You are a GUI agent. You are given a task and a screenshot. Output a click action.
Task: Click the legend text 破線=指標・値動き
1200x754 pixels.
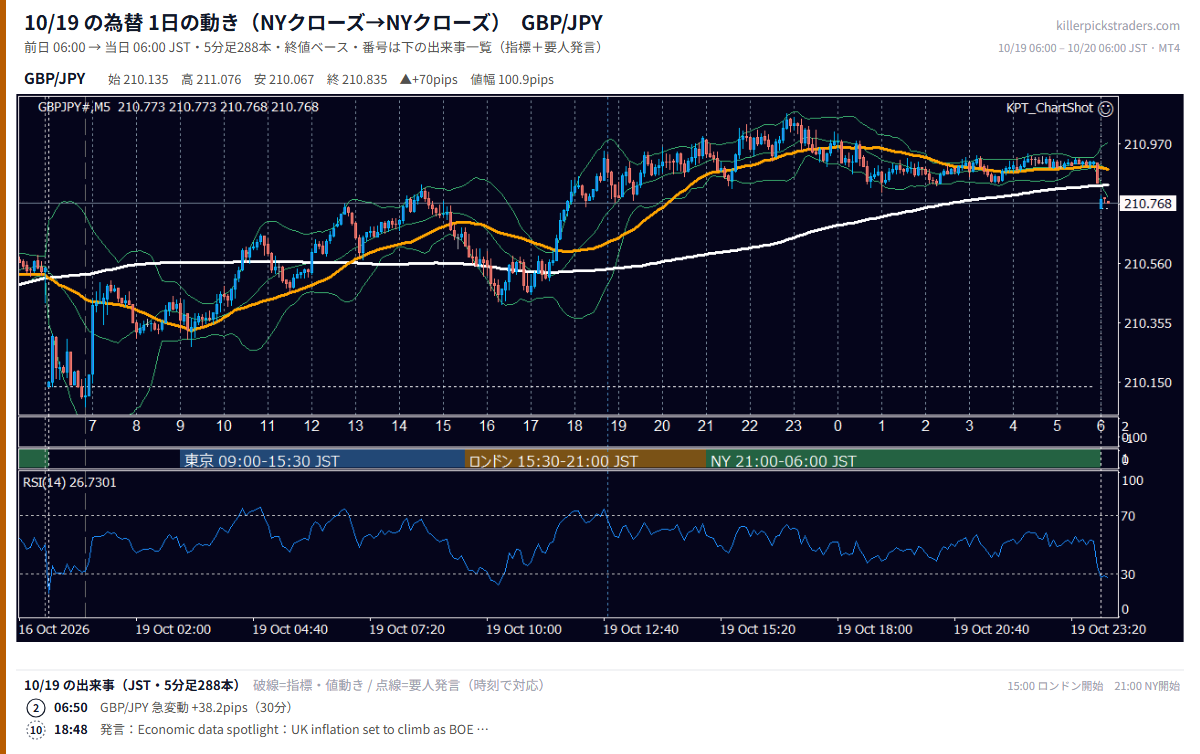pyautogui.click(x=312, y=686)
